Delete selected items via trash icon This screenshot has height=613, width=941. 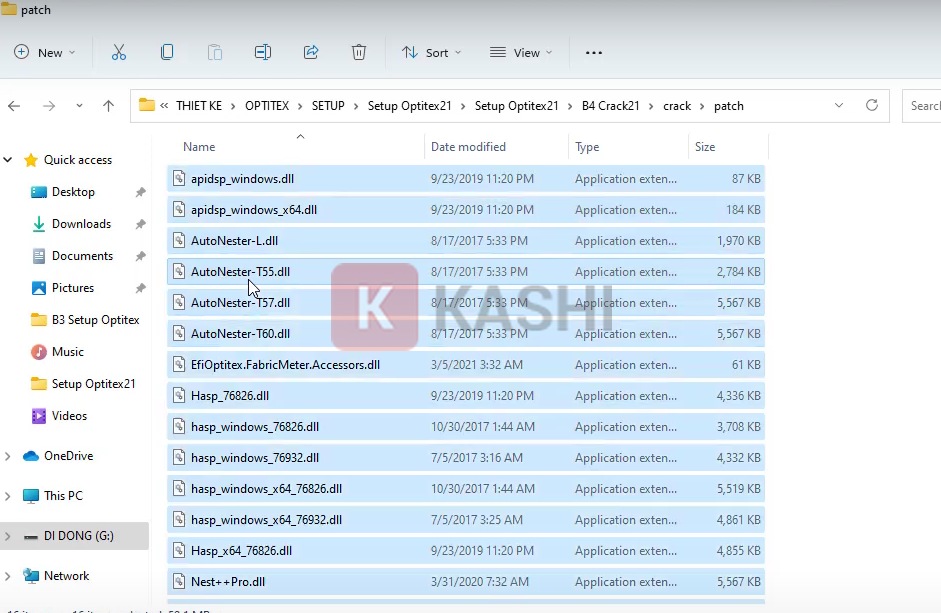pos(358,52)
